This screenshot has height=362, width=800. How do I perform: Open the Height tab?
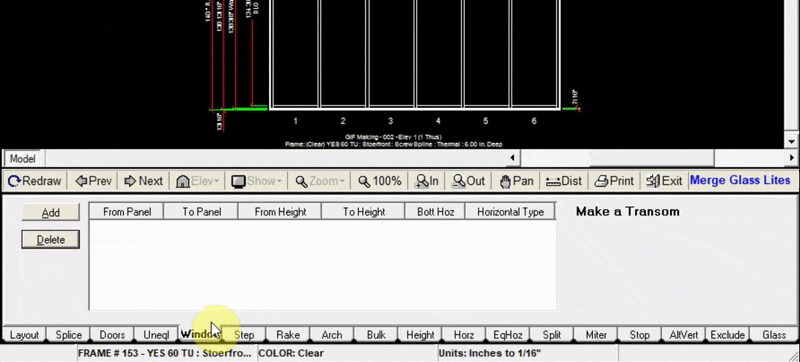[420, 335]
